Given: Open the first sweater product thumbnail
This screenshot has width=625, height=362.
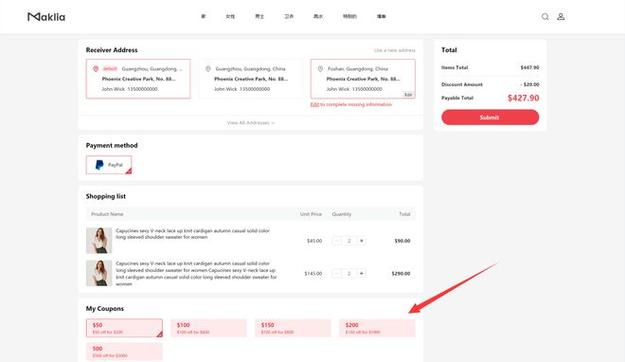Looking at the screenshot, I should 99,240.
